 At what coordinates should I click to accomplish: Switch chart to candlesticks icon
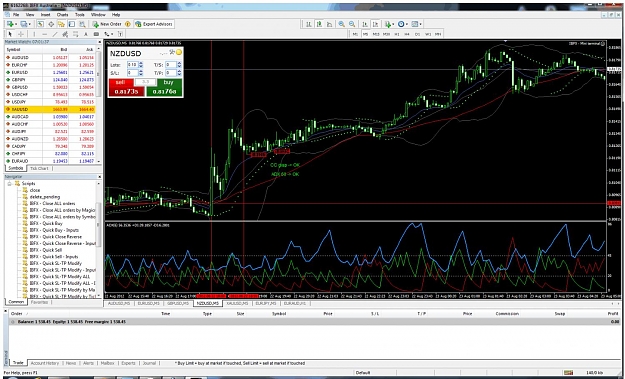click(319, 24)
